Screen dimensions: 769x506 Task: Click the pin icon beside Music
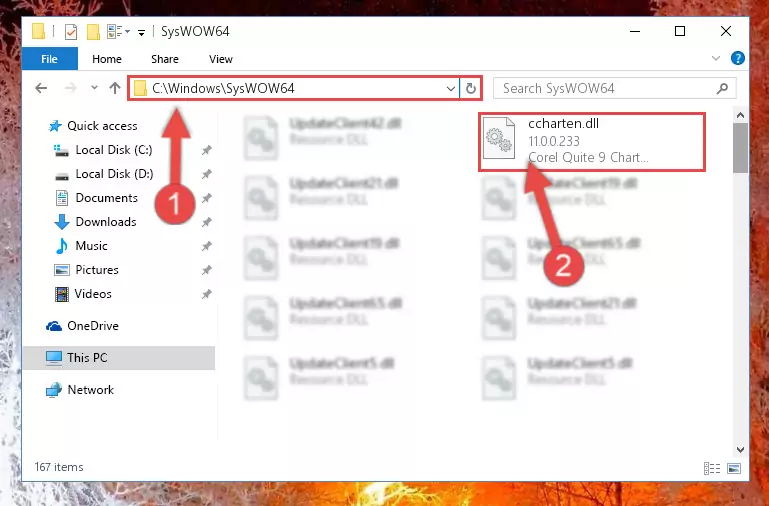coord(207,246)
